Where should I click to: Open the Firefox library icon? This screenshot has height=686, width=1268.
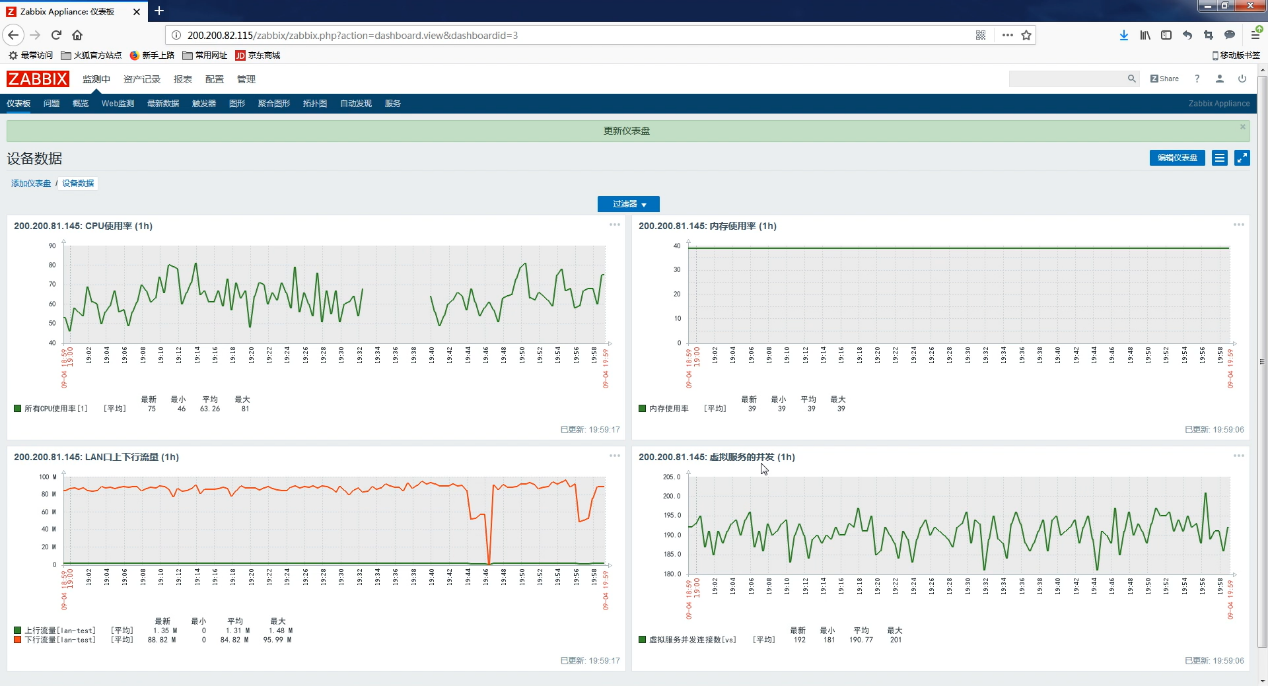[1145, 35]
